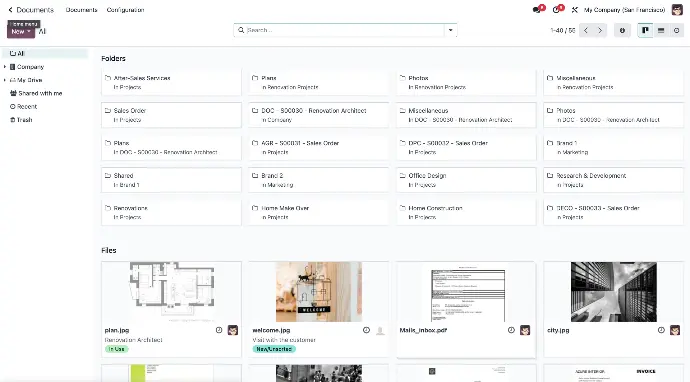Click the folder icon of Home Construction
The height and width of the screenshot is (382, 690).
coord(402,208)
